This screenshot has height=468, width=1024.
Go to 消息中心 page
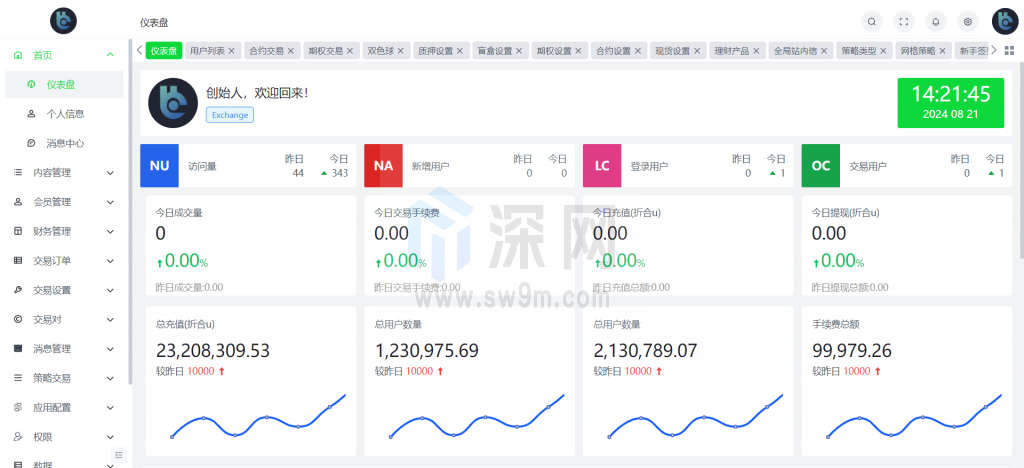click(65, 143)
